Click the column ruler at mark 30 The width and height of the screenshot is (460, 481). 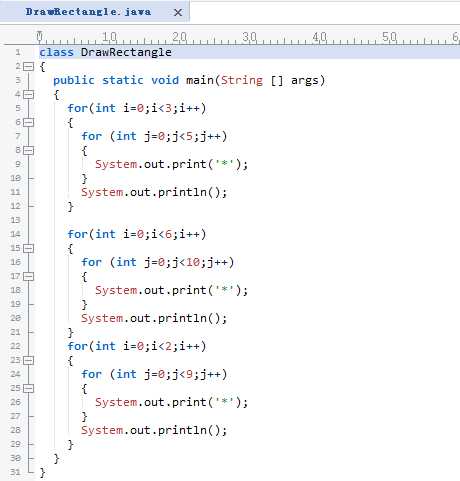[249, 37]
